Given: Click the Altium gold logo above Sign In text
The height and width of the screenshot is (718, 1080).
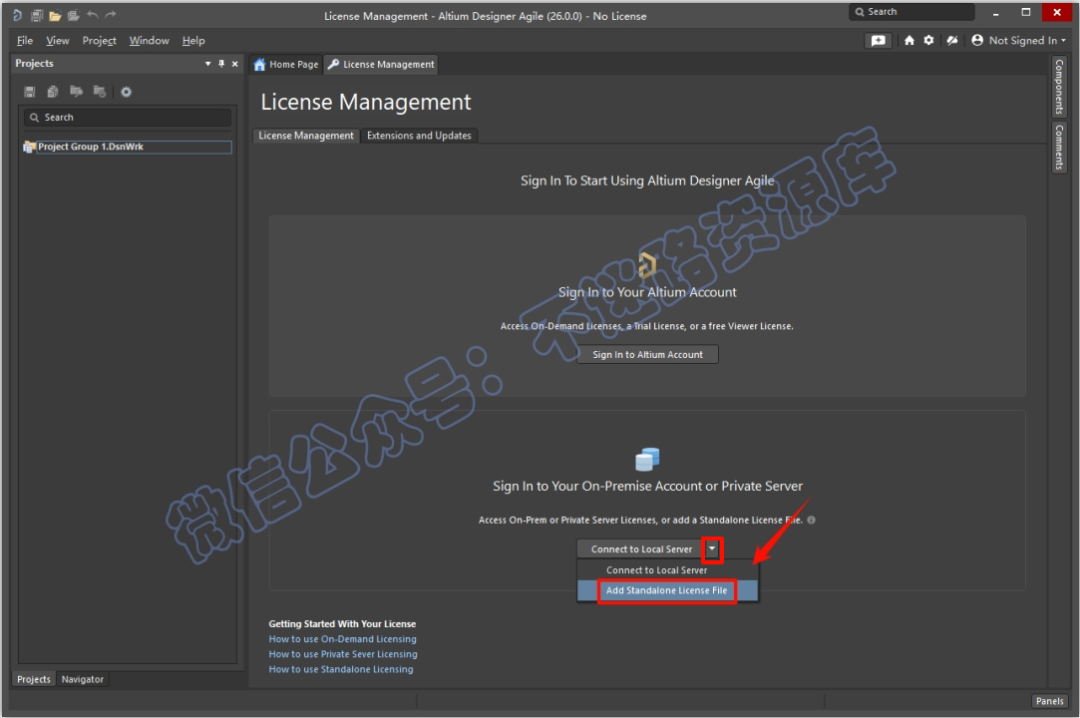Looking at the screenshot, I should click(647, 265).
